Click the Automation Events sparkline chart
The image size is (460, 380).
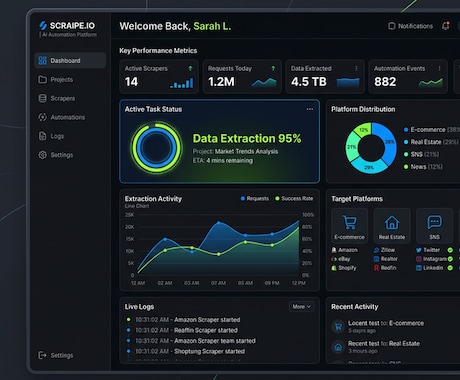[x=431, y=82]
